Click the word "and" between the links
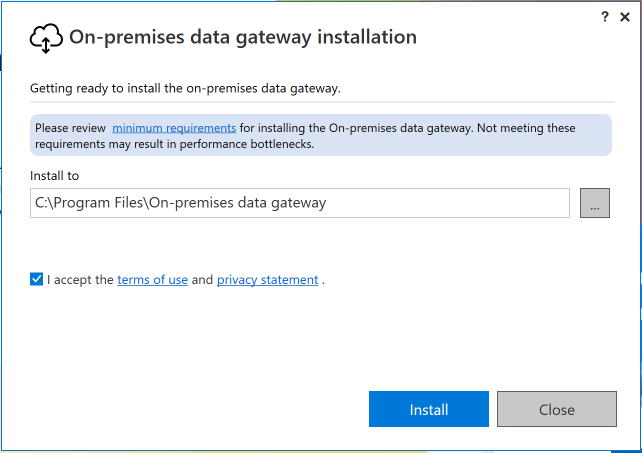 point(202,280)
